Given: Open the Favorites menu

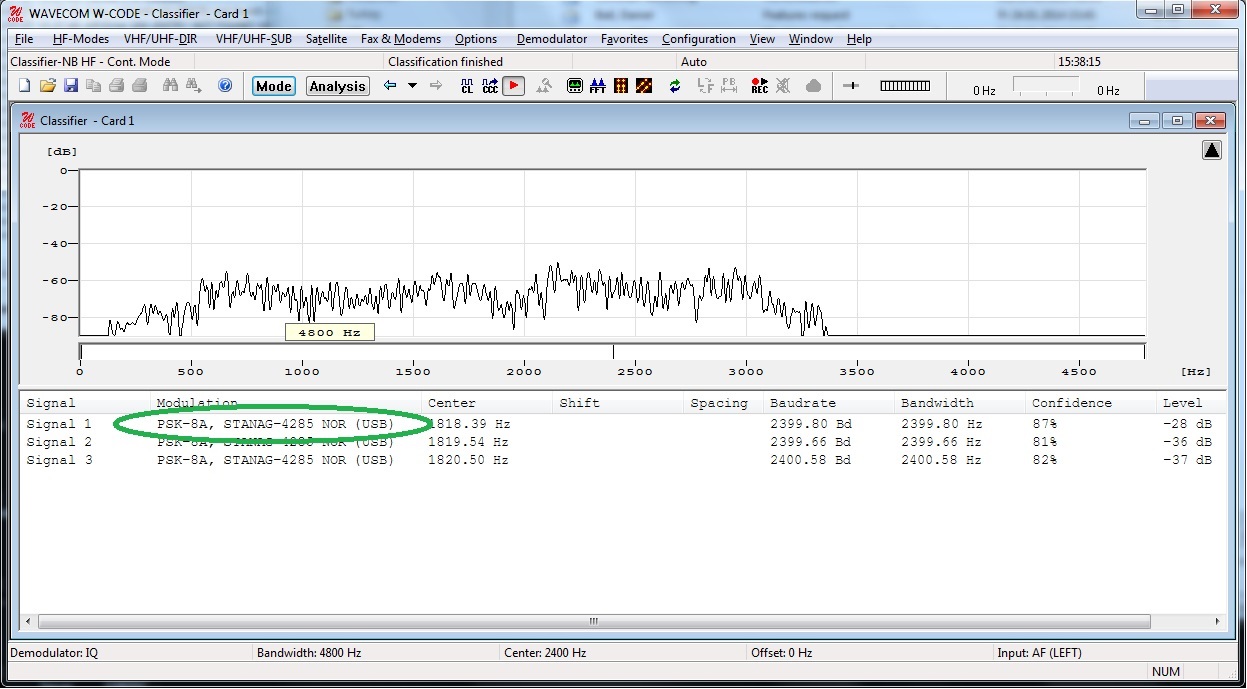Looking at the screenshot, I should point(625,39).
